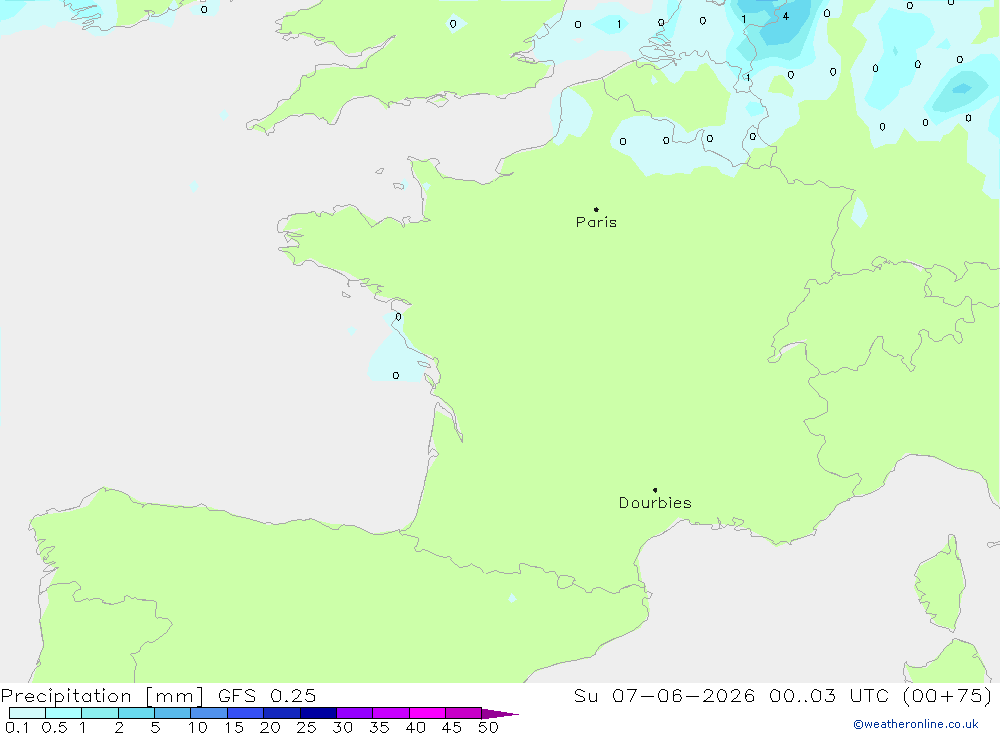Click the '0.5' legend scale label

(x=54, y=727)
